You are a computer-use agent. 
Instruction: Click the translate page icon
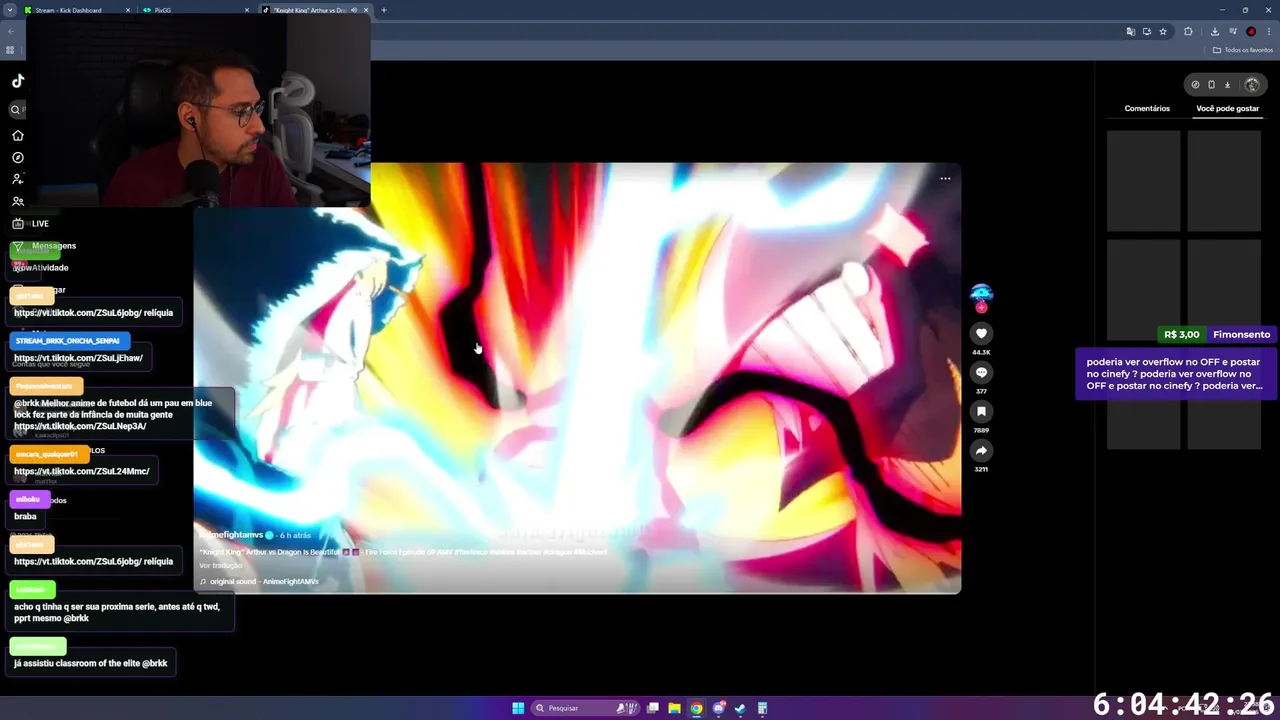tap(1131, 32)
